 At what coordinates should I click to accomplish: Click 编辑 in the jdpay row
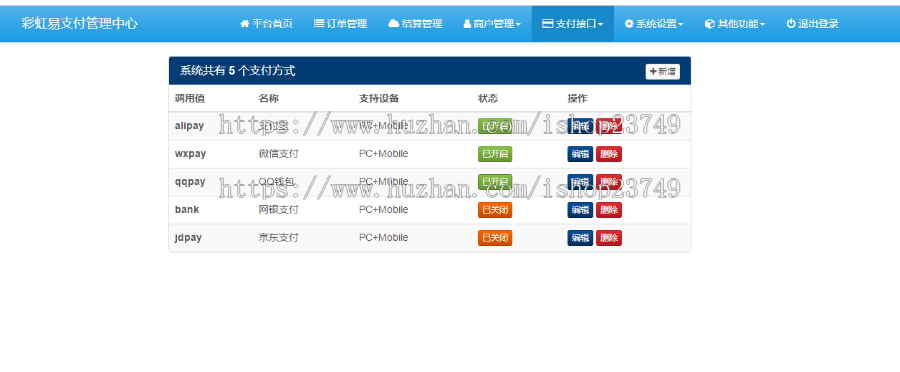tap(580, 238)
